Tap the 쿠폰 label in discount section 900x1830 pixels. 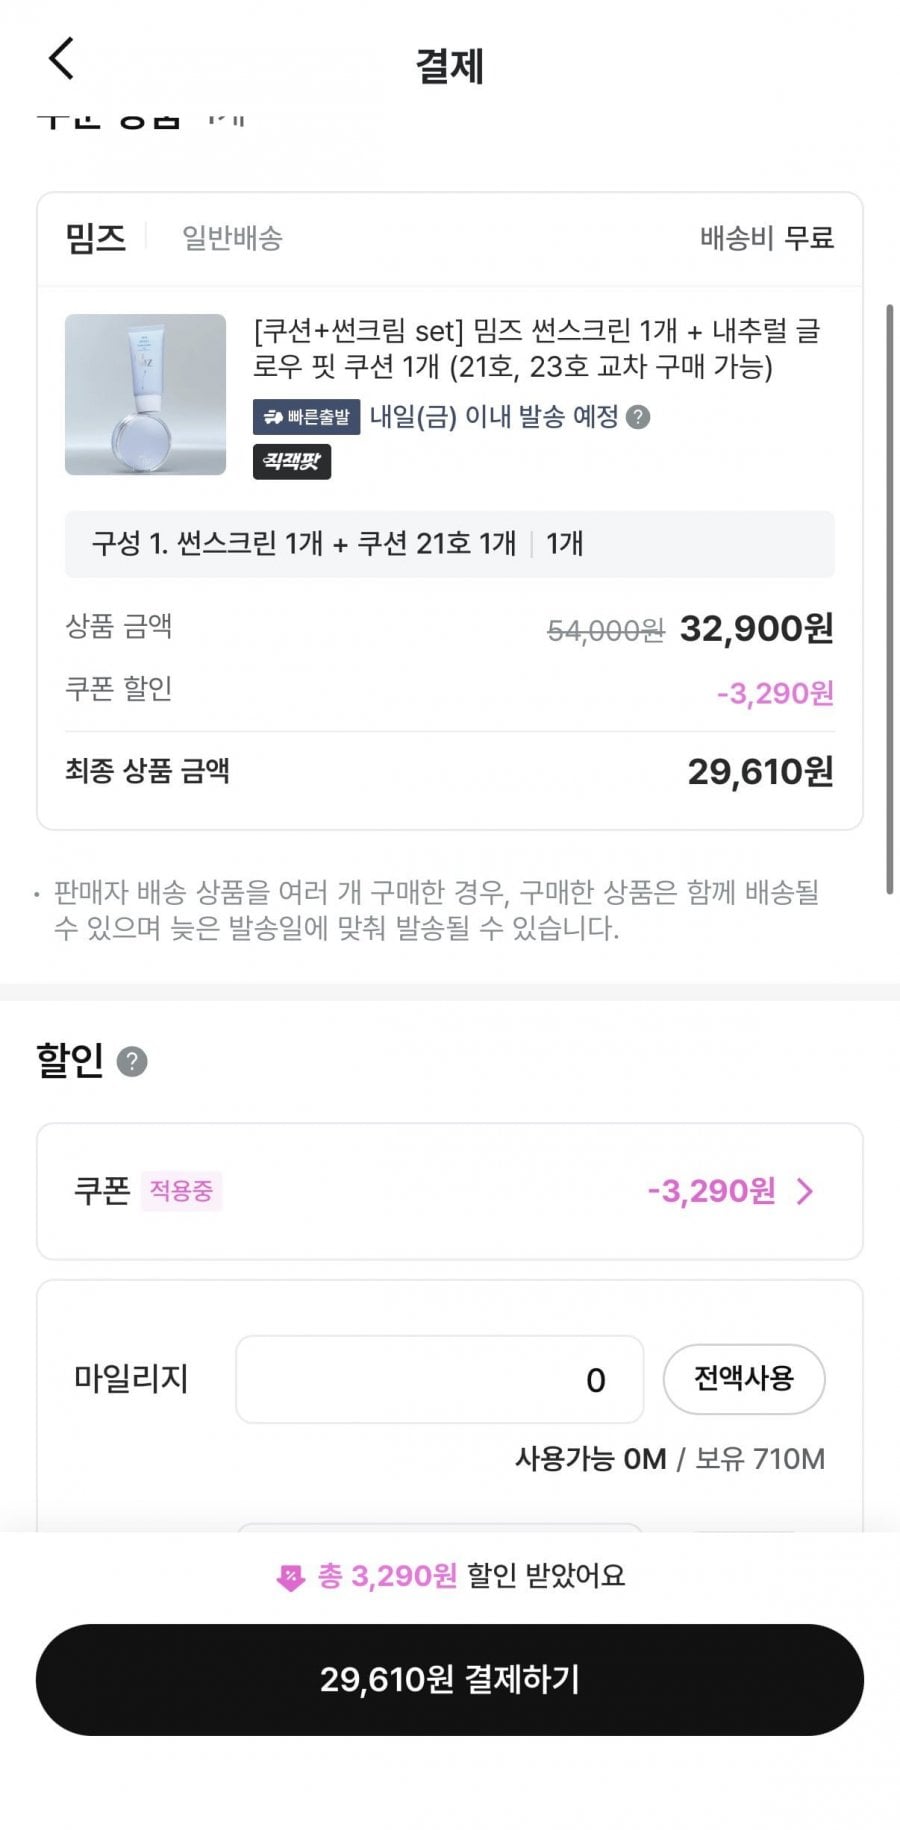tap(102, 1191)
